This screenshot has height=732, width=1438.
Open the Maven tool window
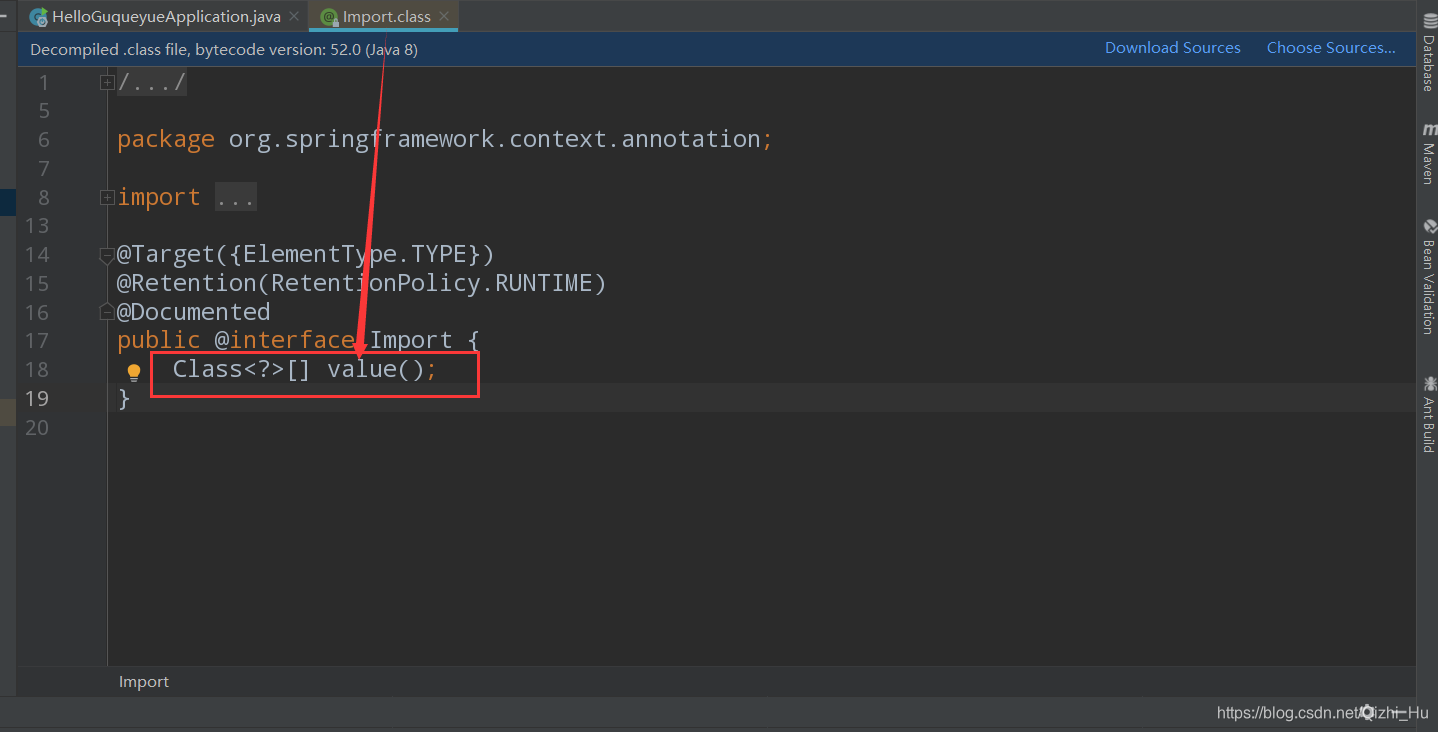(1428, 154)
